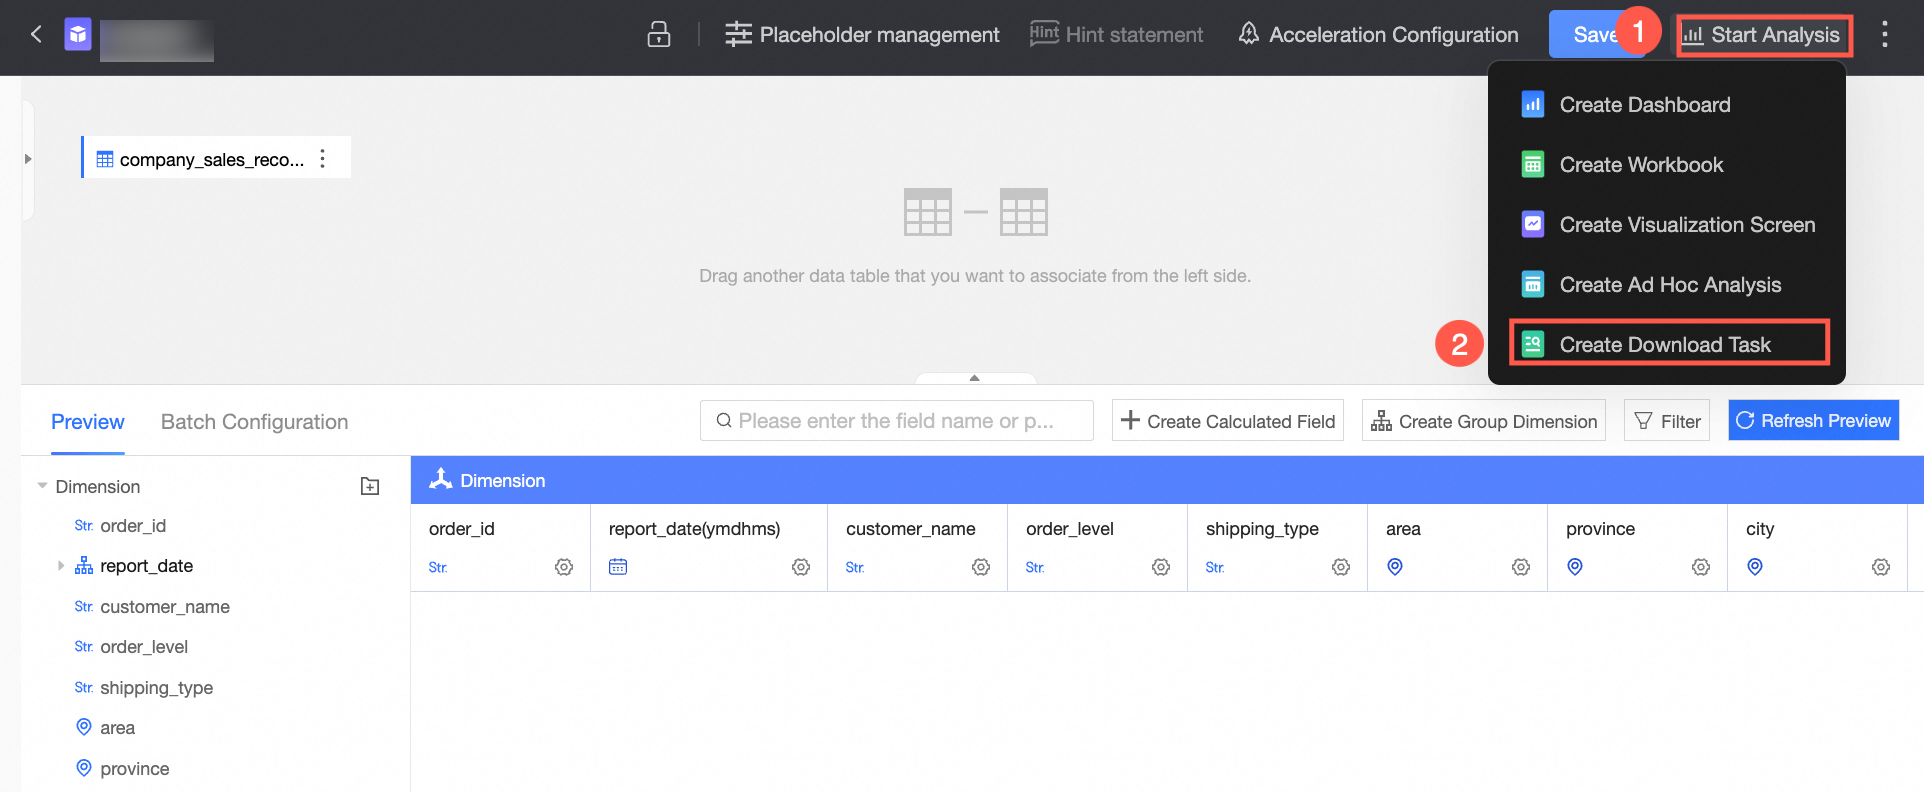Viewport: 1924px width, 792px height.
Task: Collapse canvas using the upward arrow handle
Action: 975,378
